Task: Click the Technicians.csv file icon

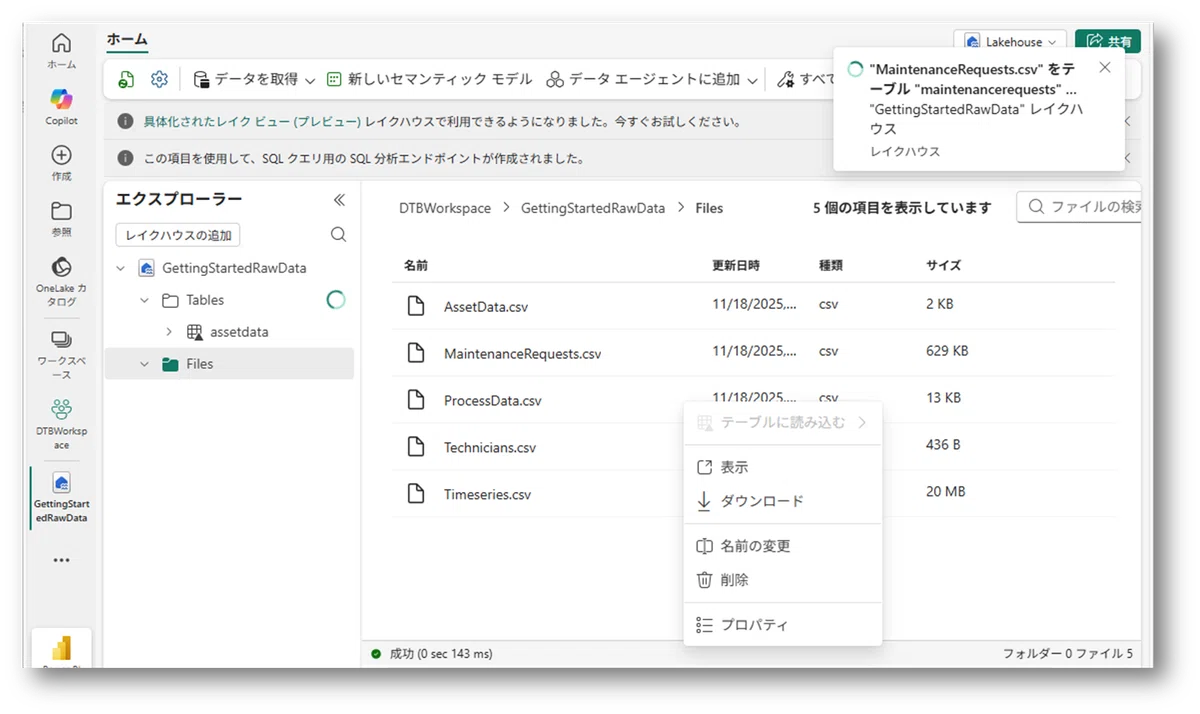Action: click(416, 447)
